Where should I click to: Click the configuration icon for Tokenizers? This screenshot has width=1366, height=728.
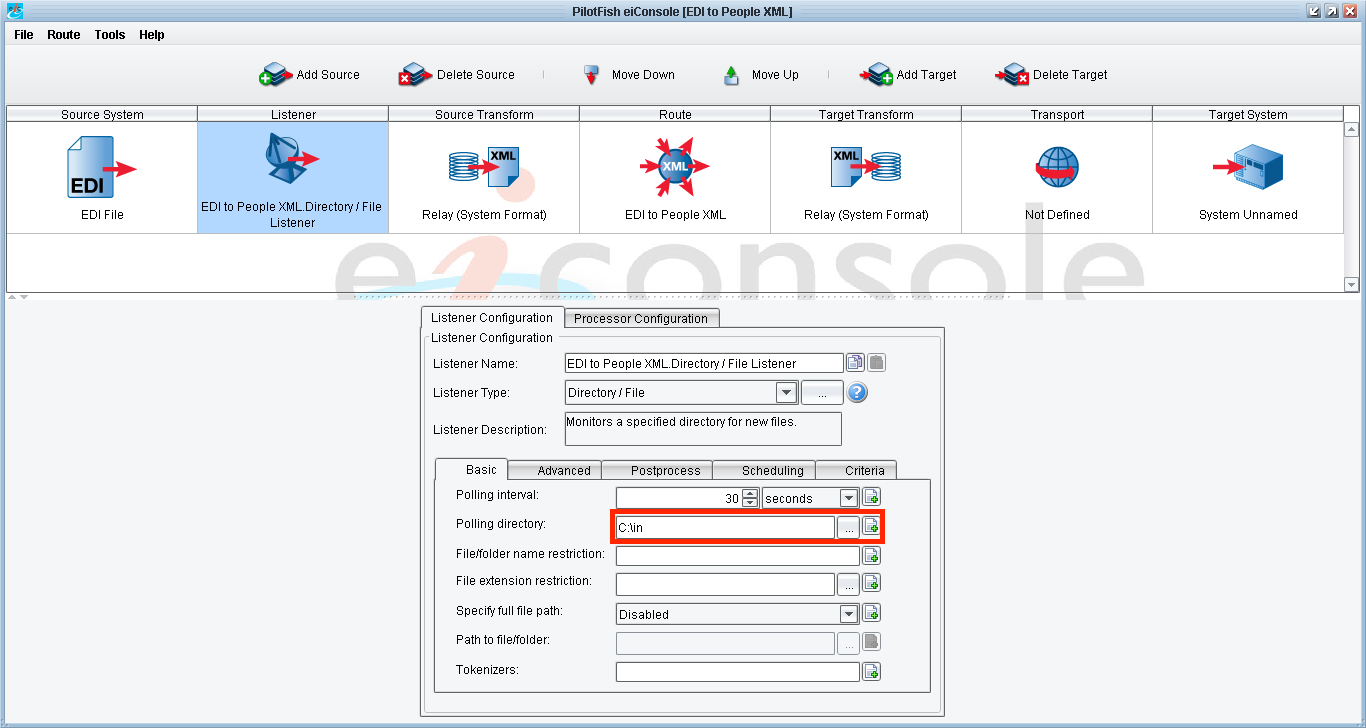(871, 671)
